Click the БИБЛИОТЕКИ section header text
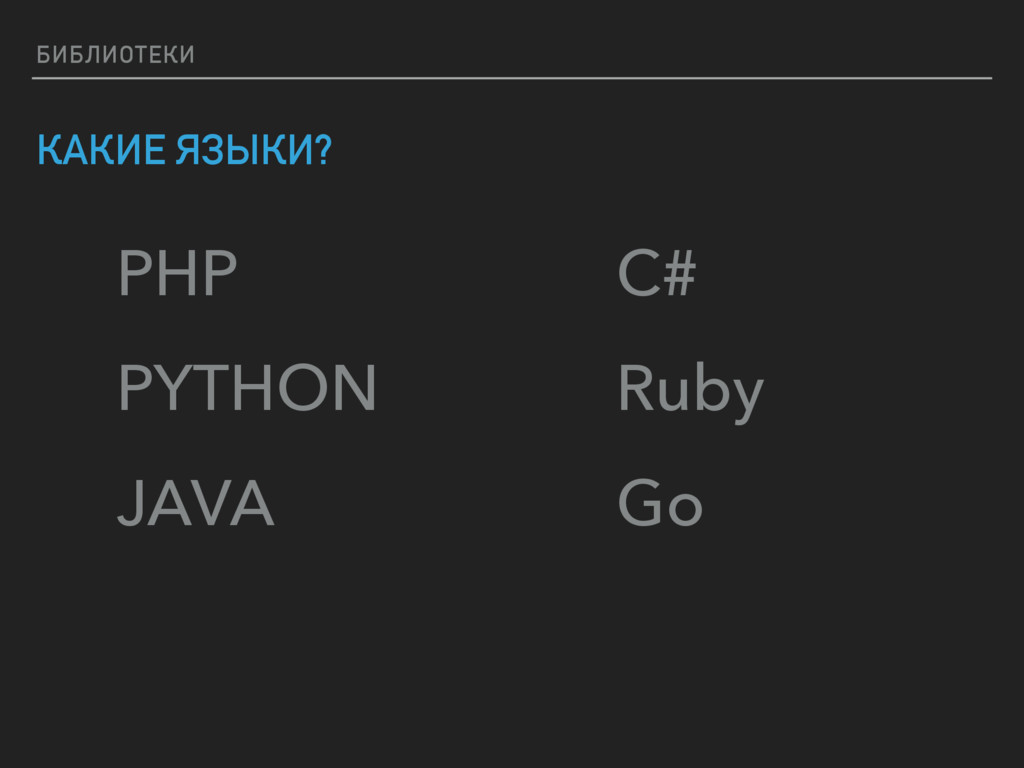Viewport: 1024px width, 768px height. coord(116,54)
